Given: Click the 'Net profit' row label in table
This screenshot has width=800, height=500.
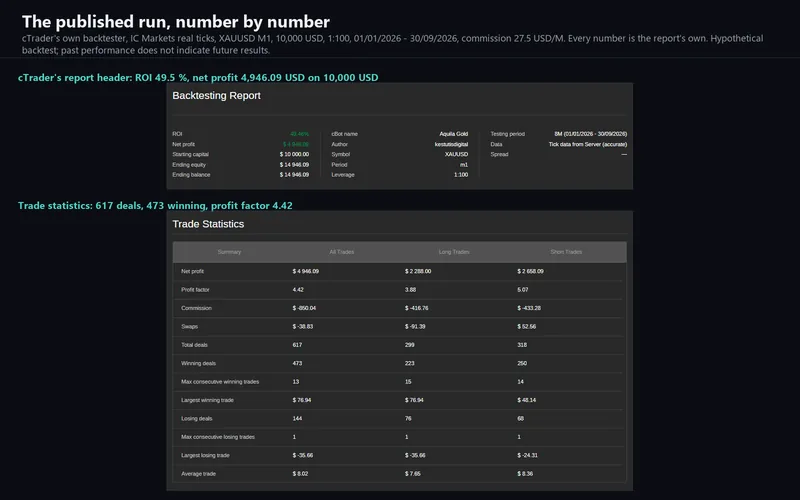Looking at the screenshot, I should pos(192,271).
